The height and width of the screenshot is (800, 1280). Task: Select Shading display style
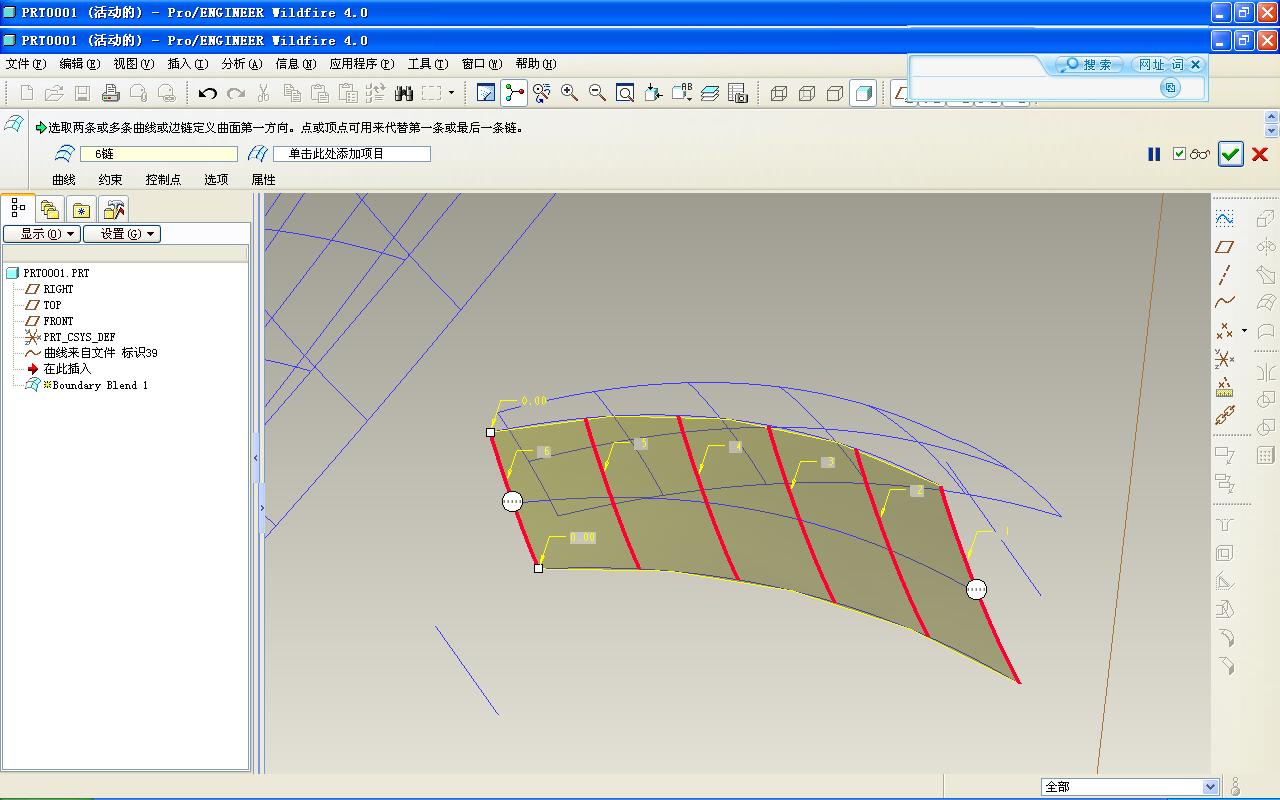(863, 93)
